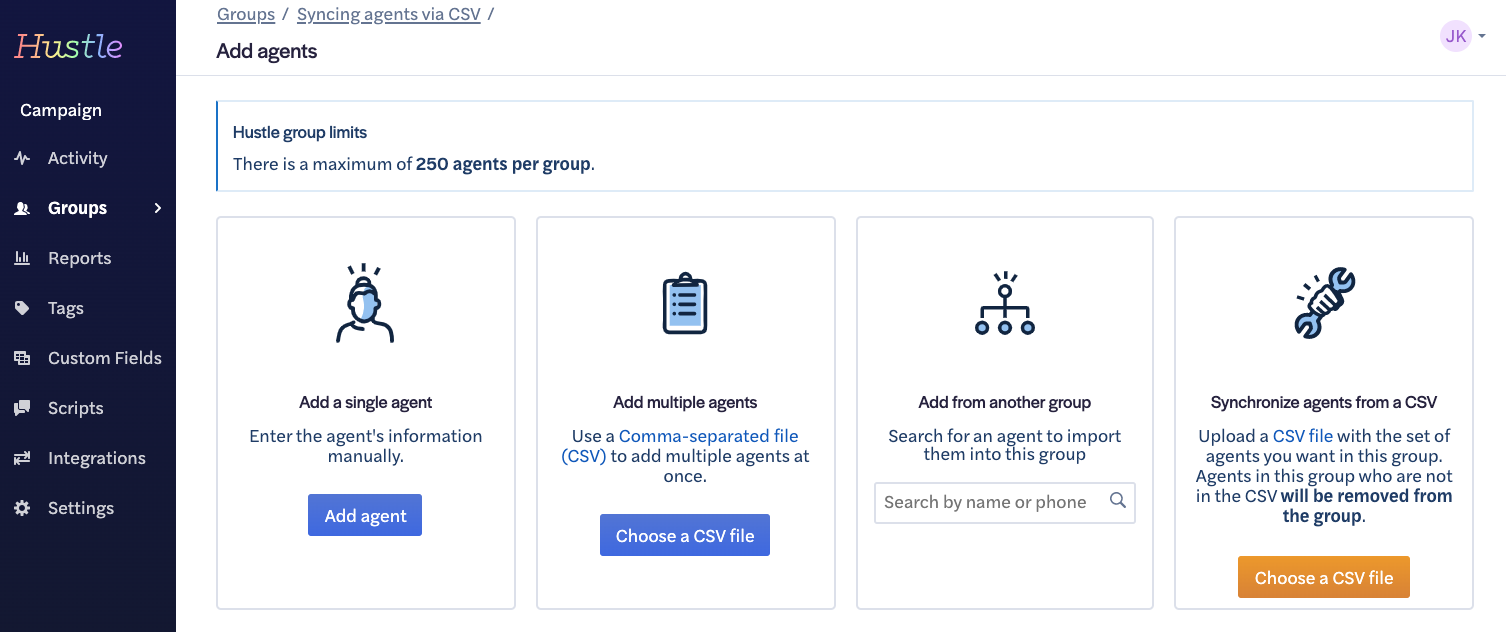This screenshot has height=632, width=1506.
Task: Click the clipboard multiple agents icon
Action: (685, 303)
